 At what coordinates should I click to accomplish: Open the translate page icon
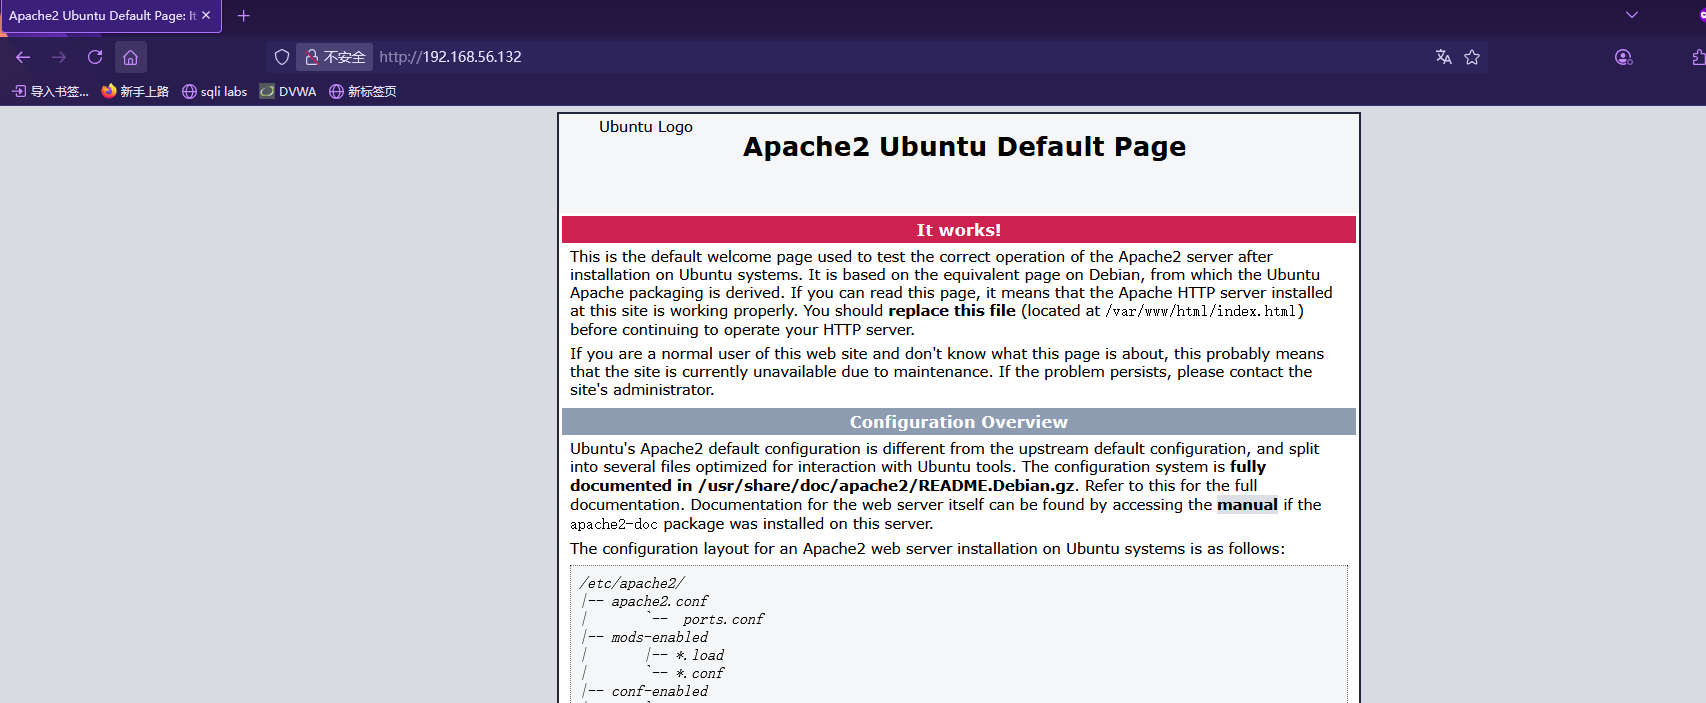click(x=1443, y=57)
